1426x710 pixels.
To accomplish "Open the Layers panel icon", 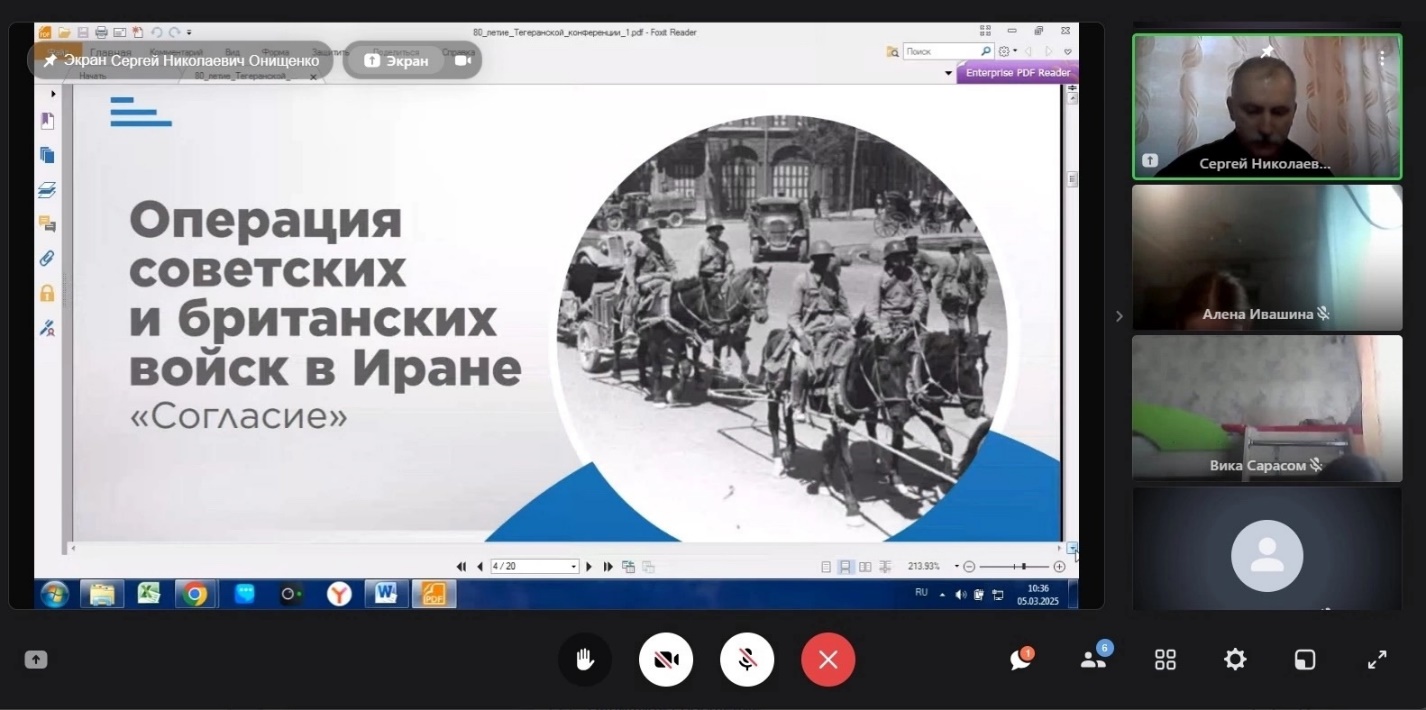I will click(47, 190).
